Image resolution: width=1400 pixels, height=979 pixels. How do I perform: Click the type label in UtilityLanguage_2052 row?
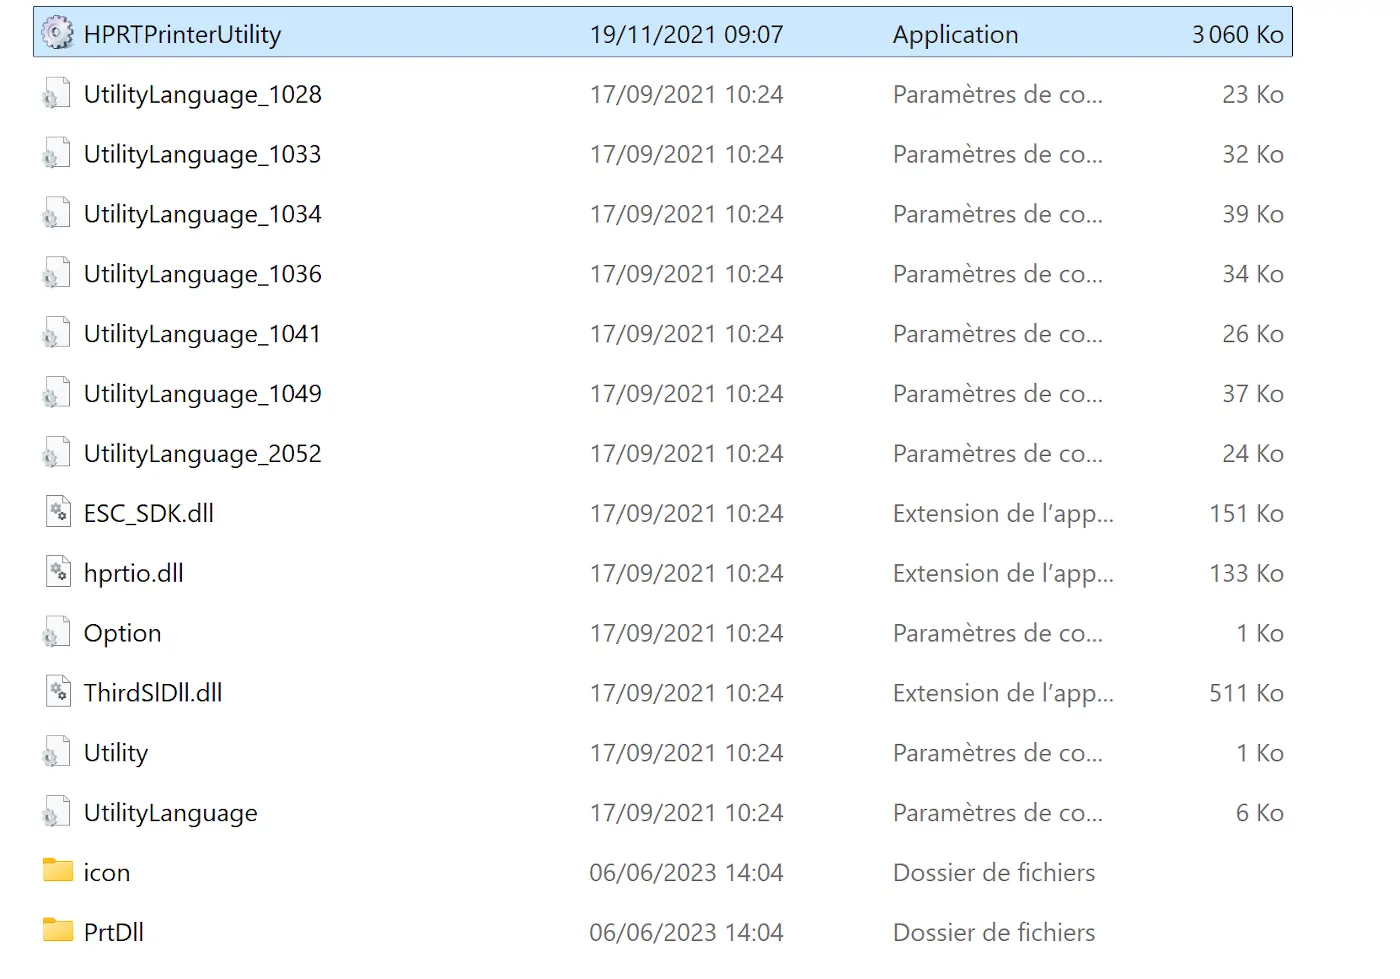coord(998,454)
